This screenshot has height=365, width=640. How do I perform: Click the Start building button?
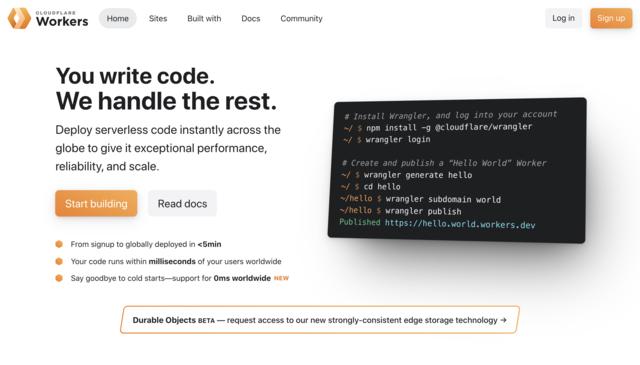(x=96, y=203)
